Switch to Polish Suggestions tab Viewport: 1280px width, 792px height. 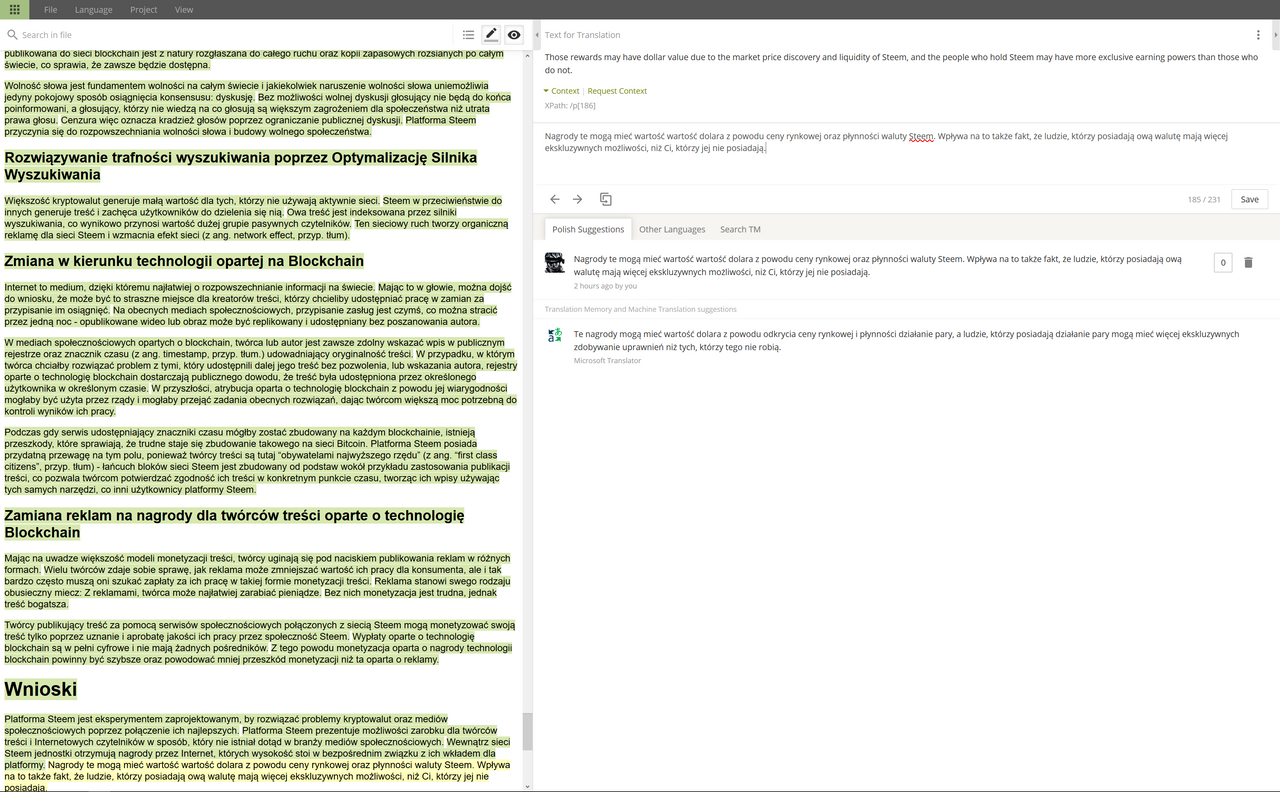pos(588,229)
